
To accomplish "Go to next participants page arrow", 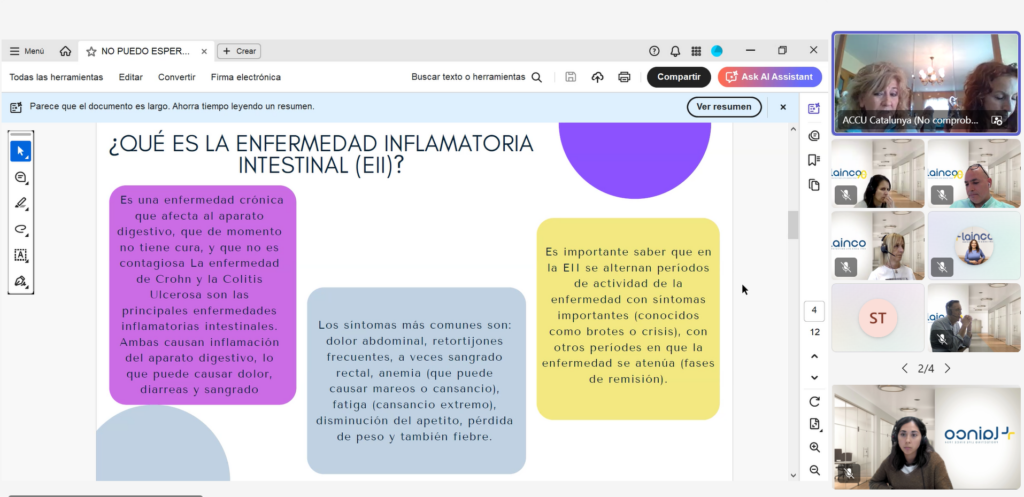I will (x=948, y=368).
